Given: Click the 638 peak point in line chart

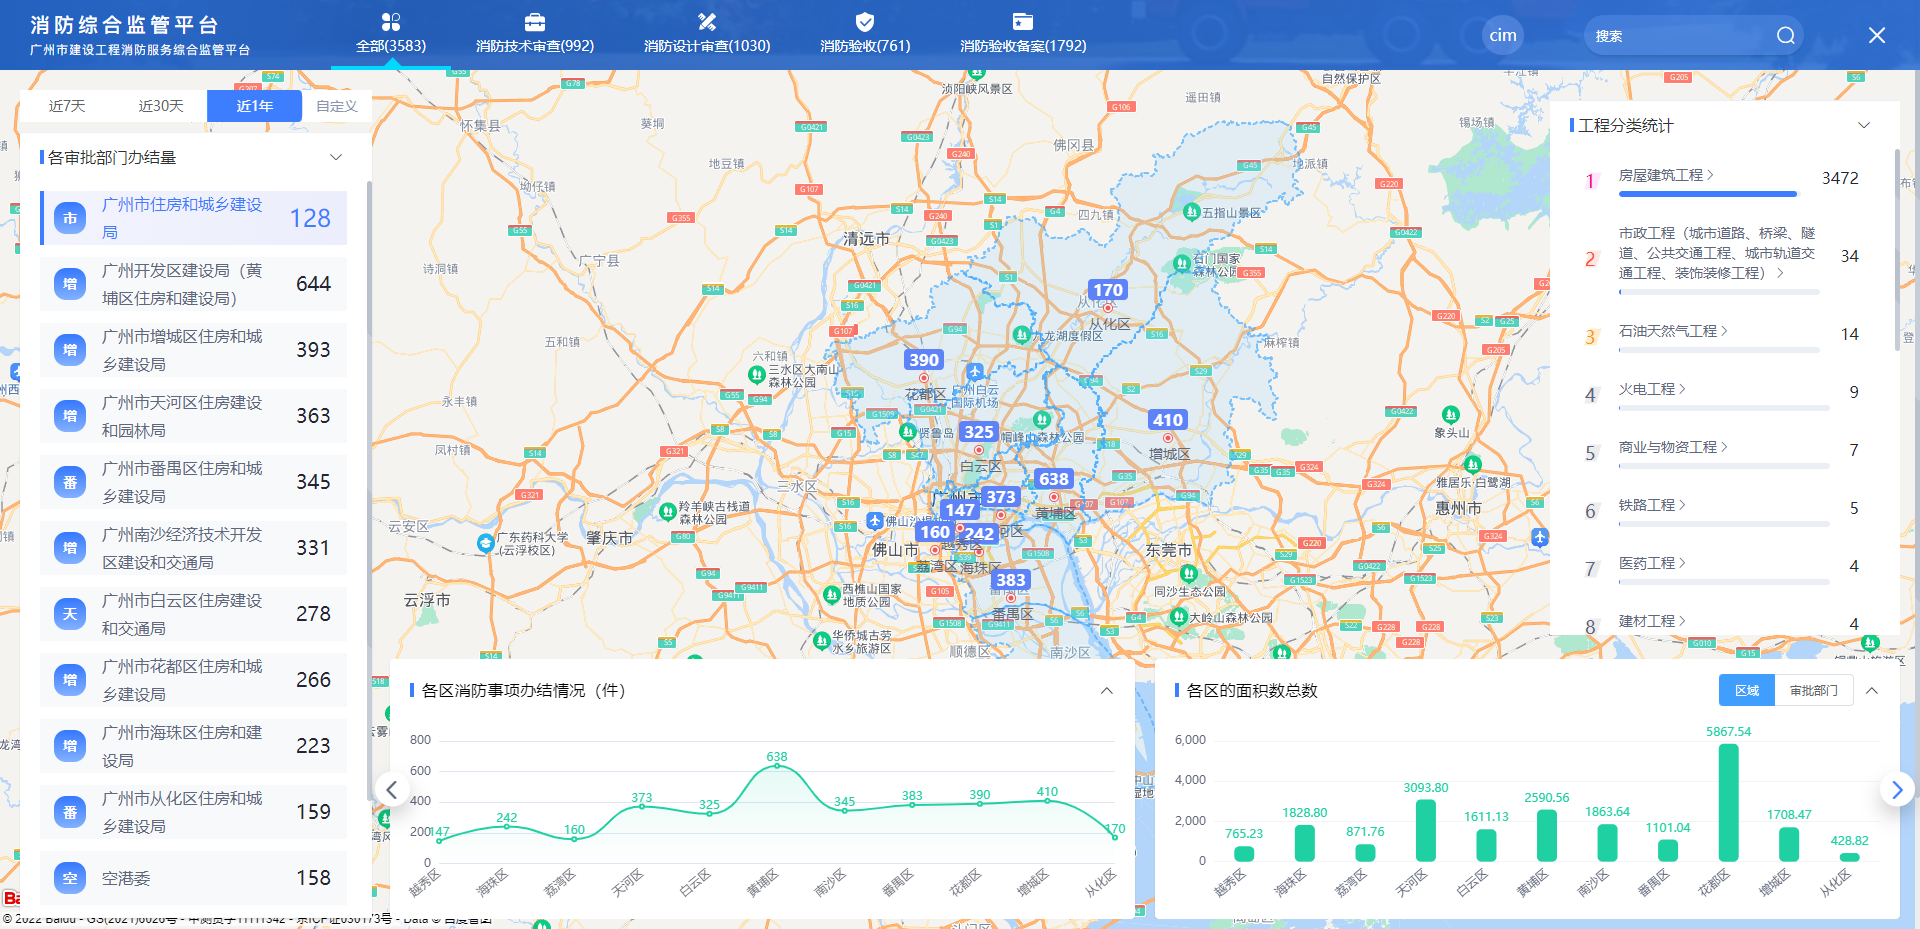Looking at the screenshot, I should pyautogui.click(x=777, y=766).
